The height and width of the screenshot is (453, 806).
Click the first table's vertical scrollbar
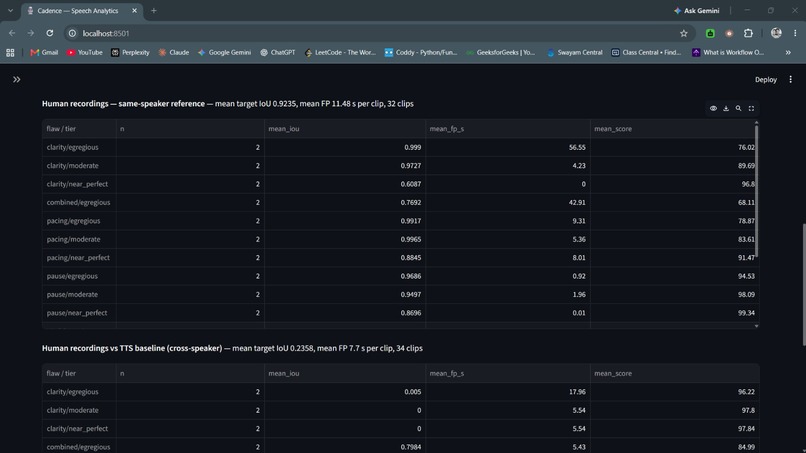coord(757,190)
